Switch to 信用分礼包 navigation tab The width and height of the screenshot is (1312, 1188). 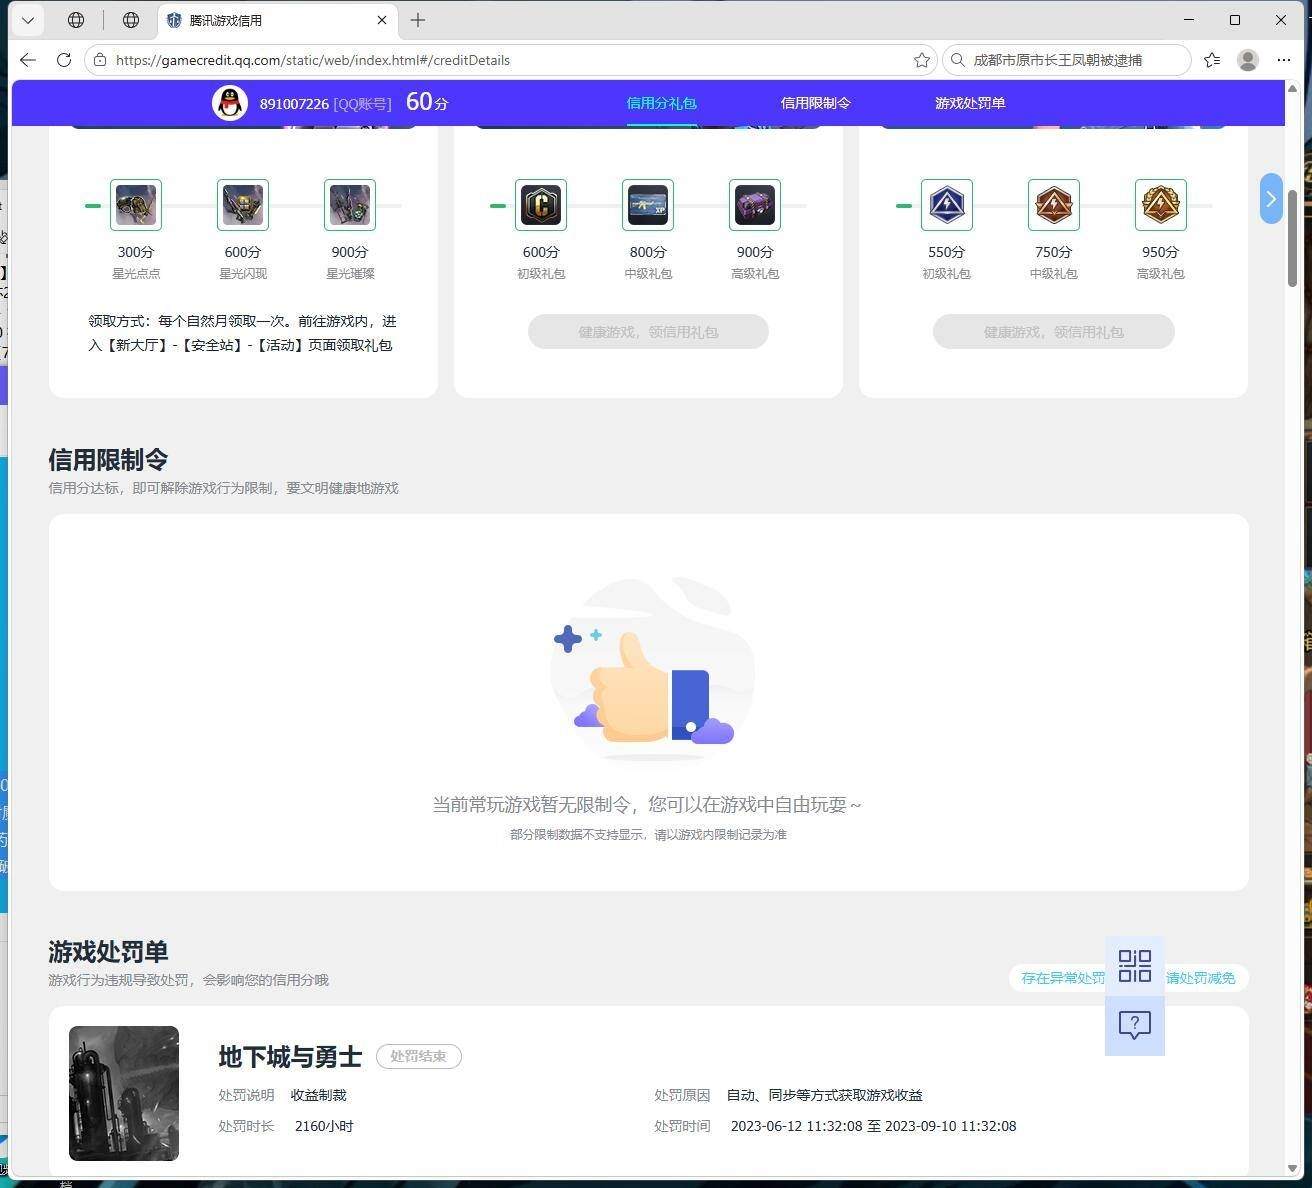click(x=661, y=103)
